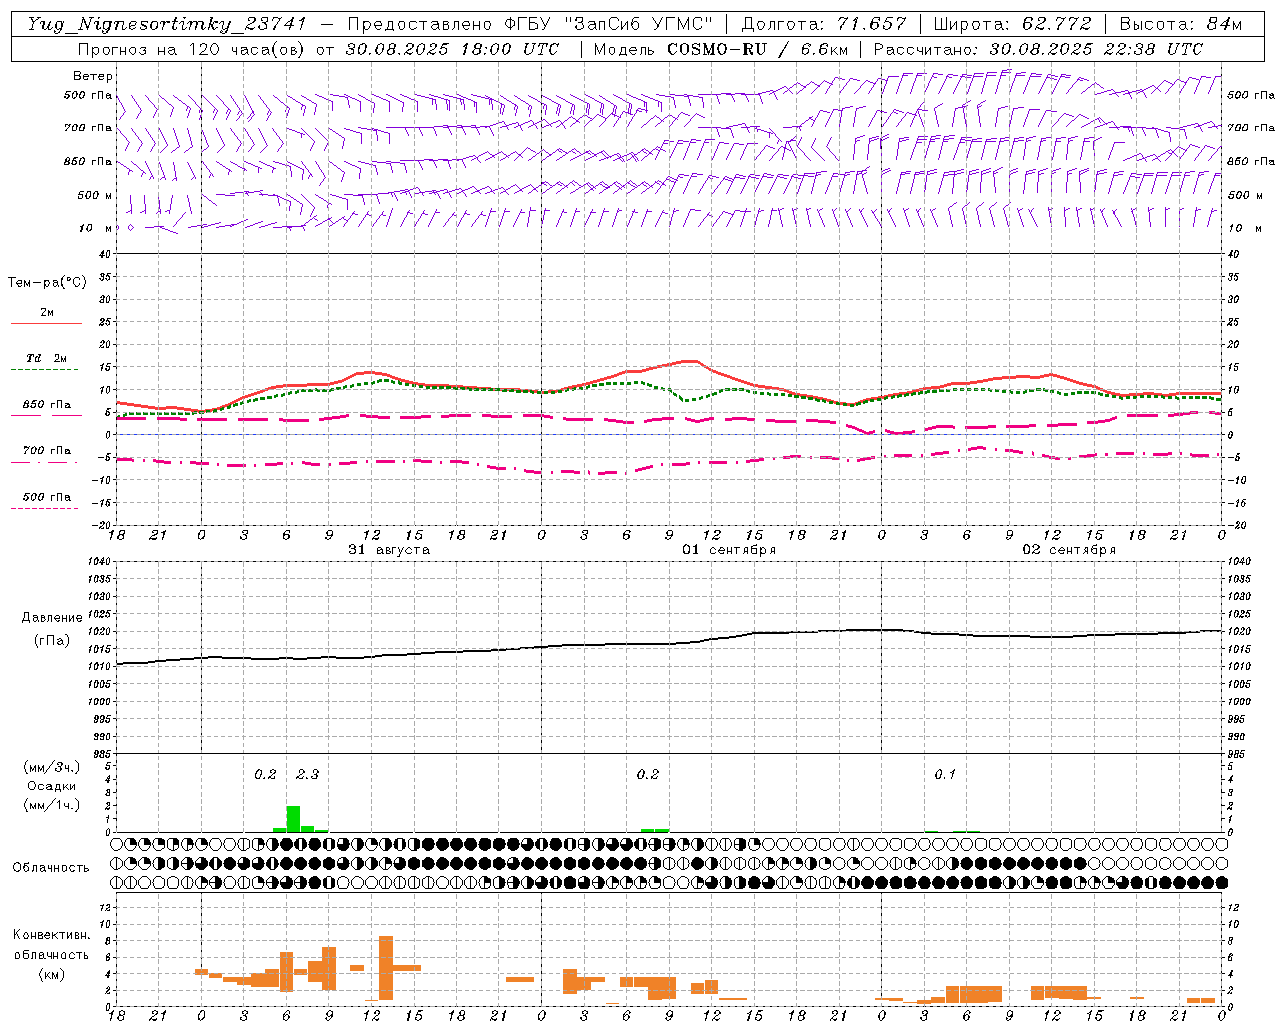Click the 850 гПа temperature legend entry

[47, 405]
